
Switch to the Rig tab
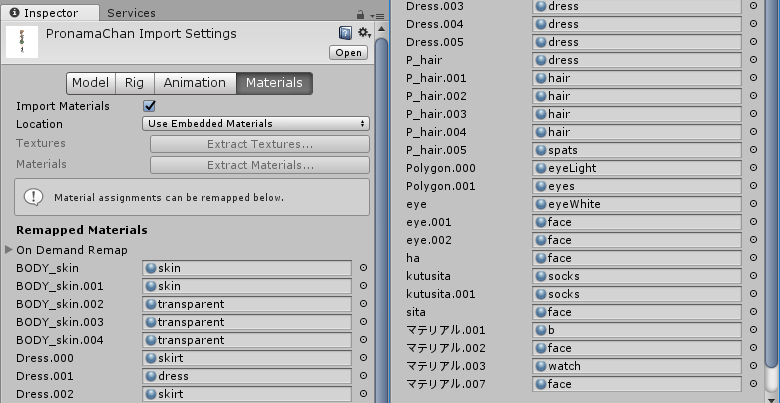[x=134, y=84]
